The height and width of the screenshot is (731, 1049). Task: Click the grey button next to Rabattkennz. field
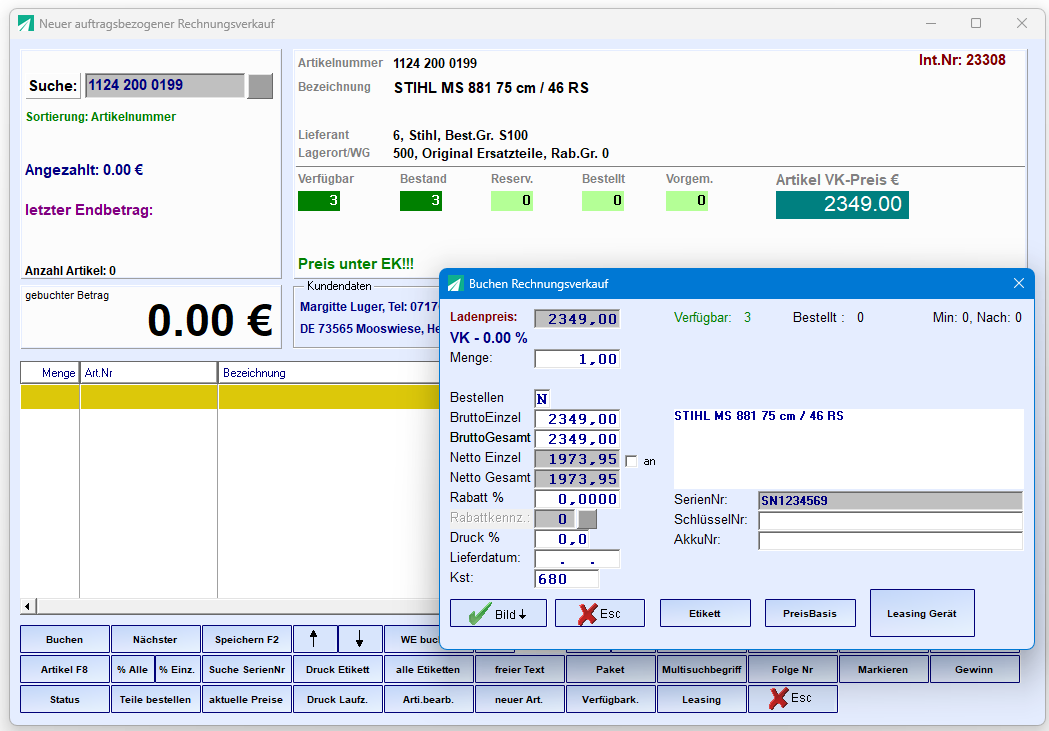tap(587, 519)
